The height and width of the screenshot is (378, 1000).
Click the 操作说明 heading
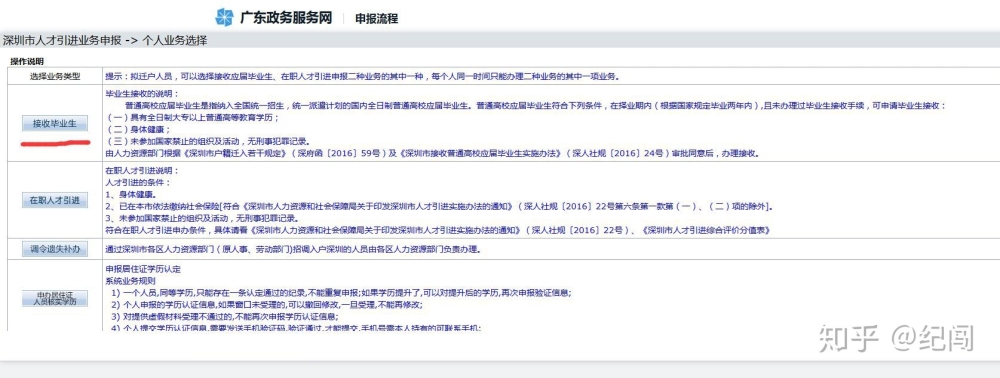point(27,61)
